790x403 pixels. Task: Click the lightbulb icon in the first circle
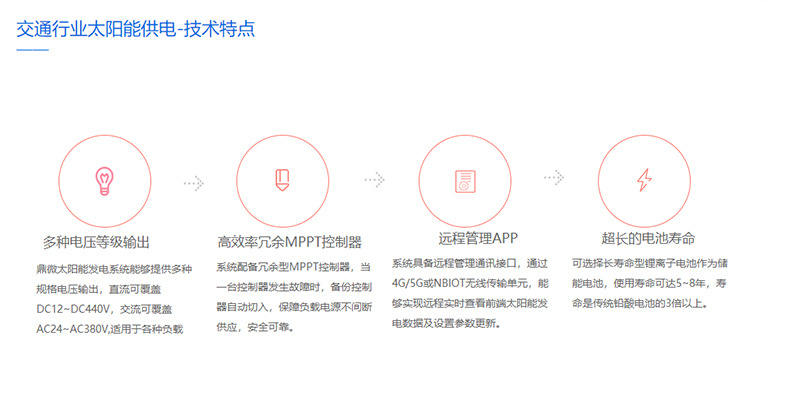pyautogui.click(x=102, y=181)
